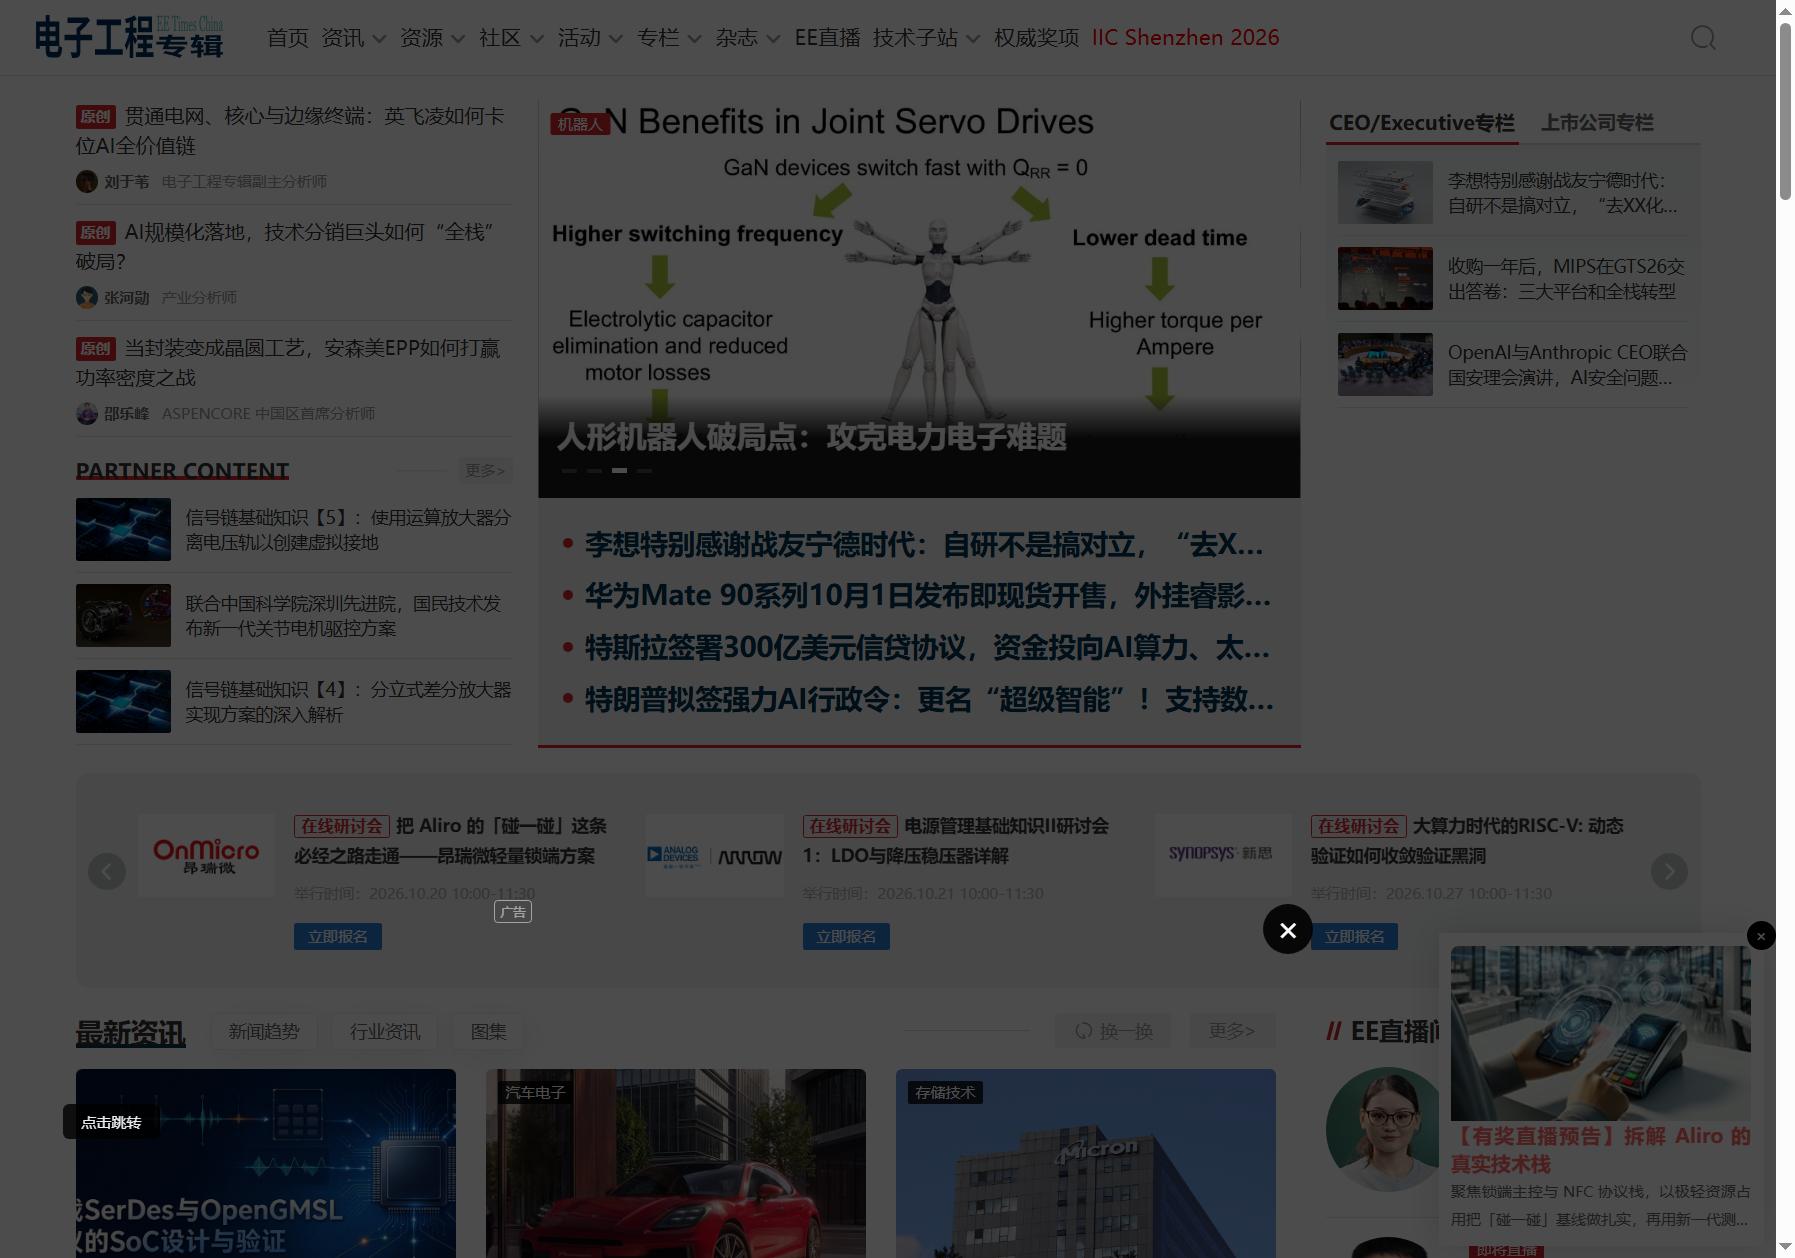The width and height of the screenshot is (1795, 1258).
Task: Click author avatar of 刘于苇
Action: click(87, 181)
